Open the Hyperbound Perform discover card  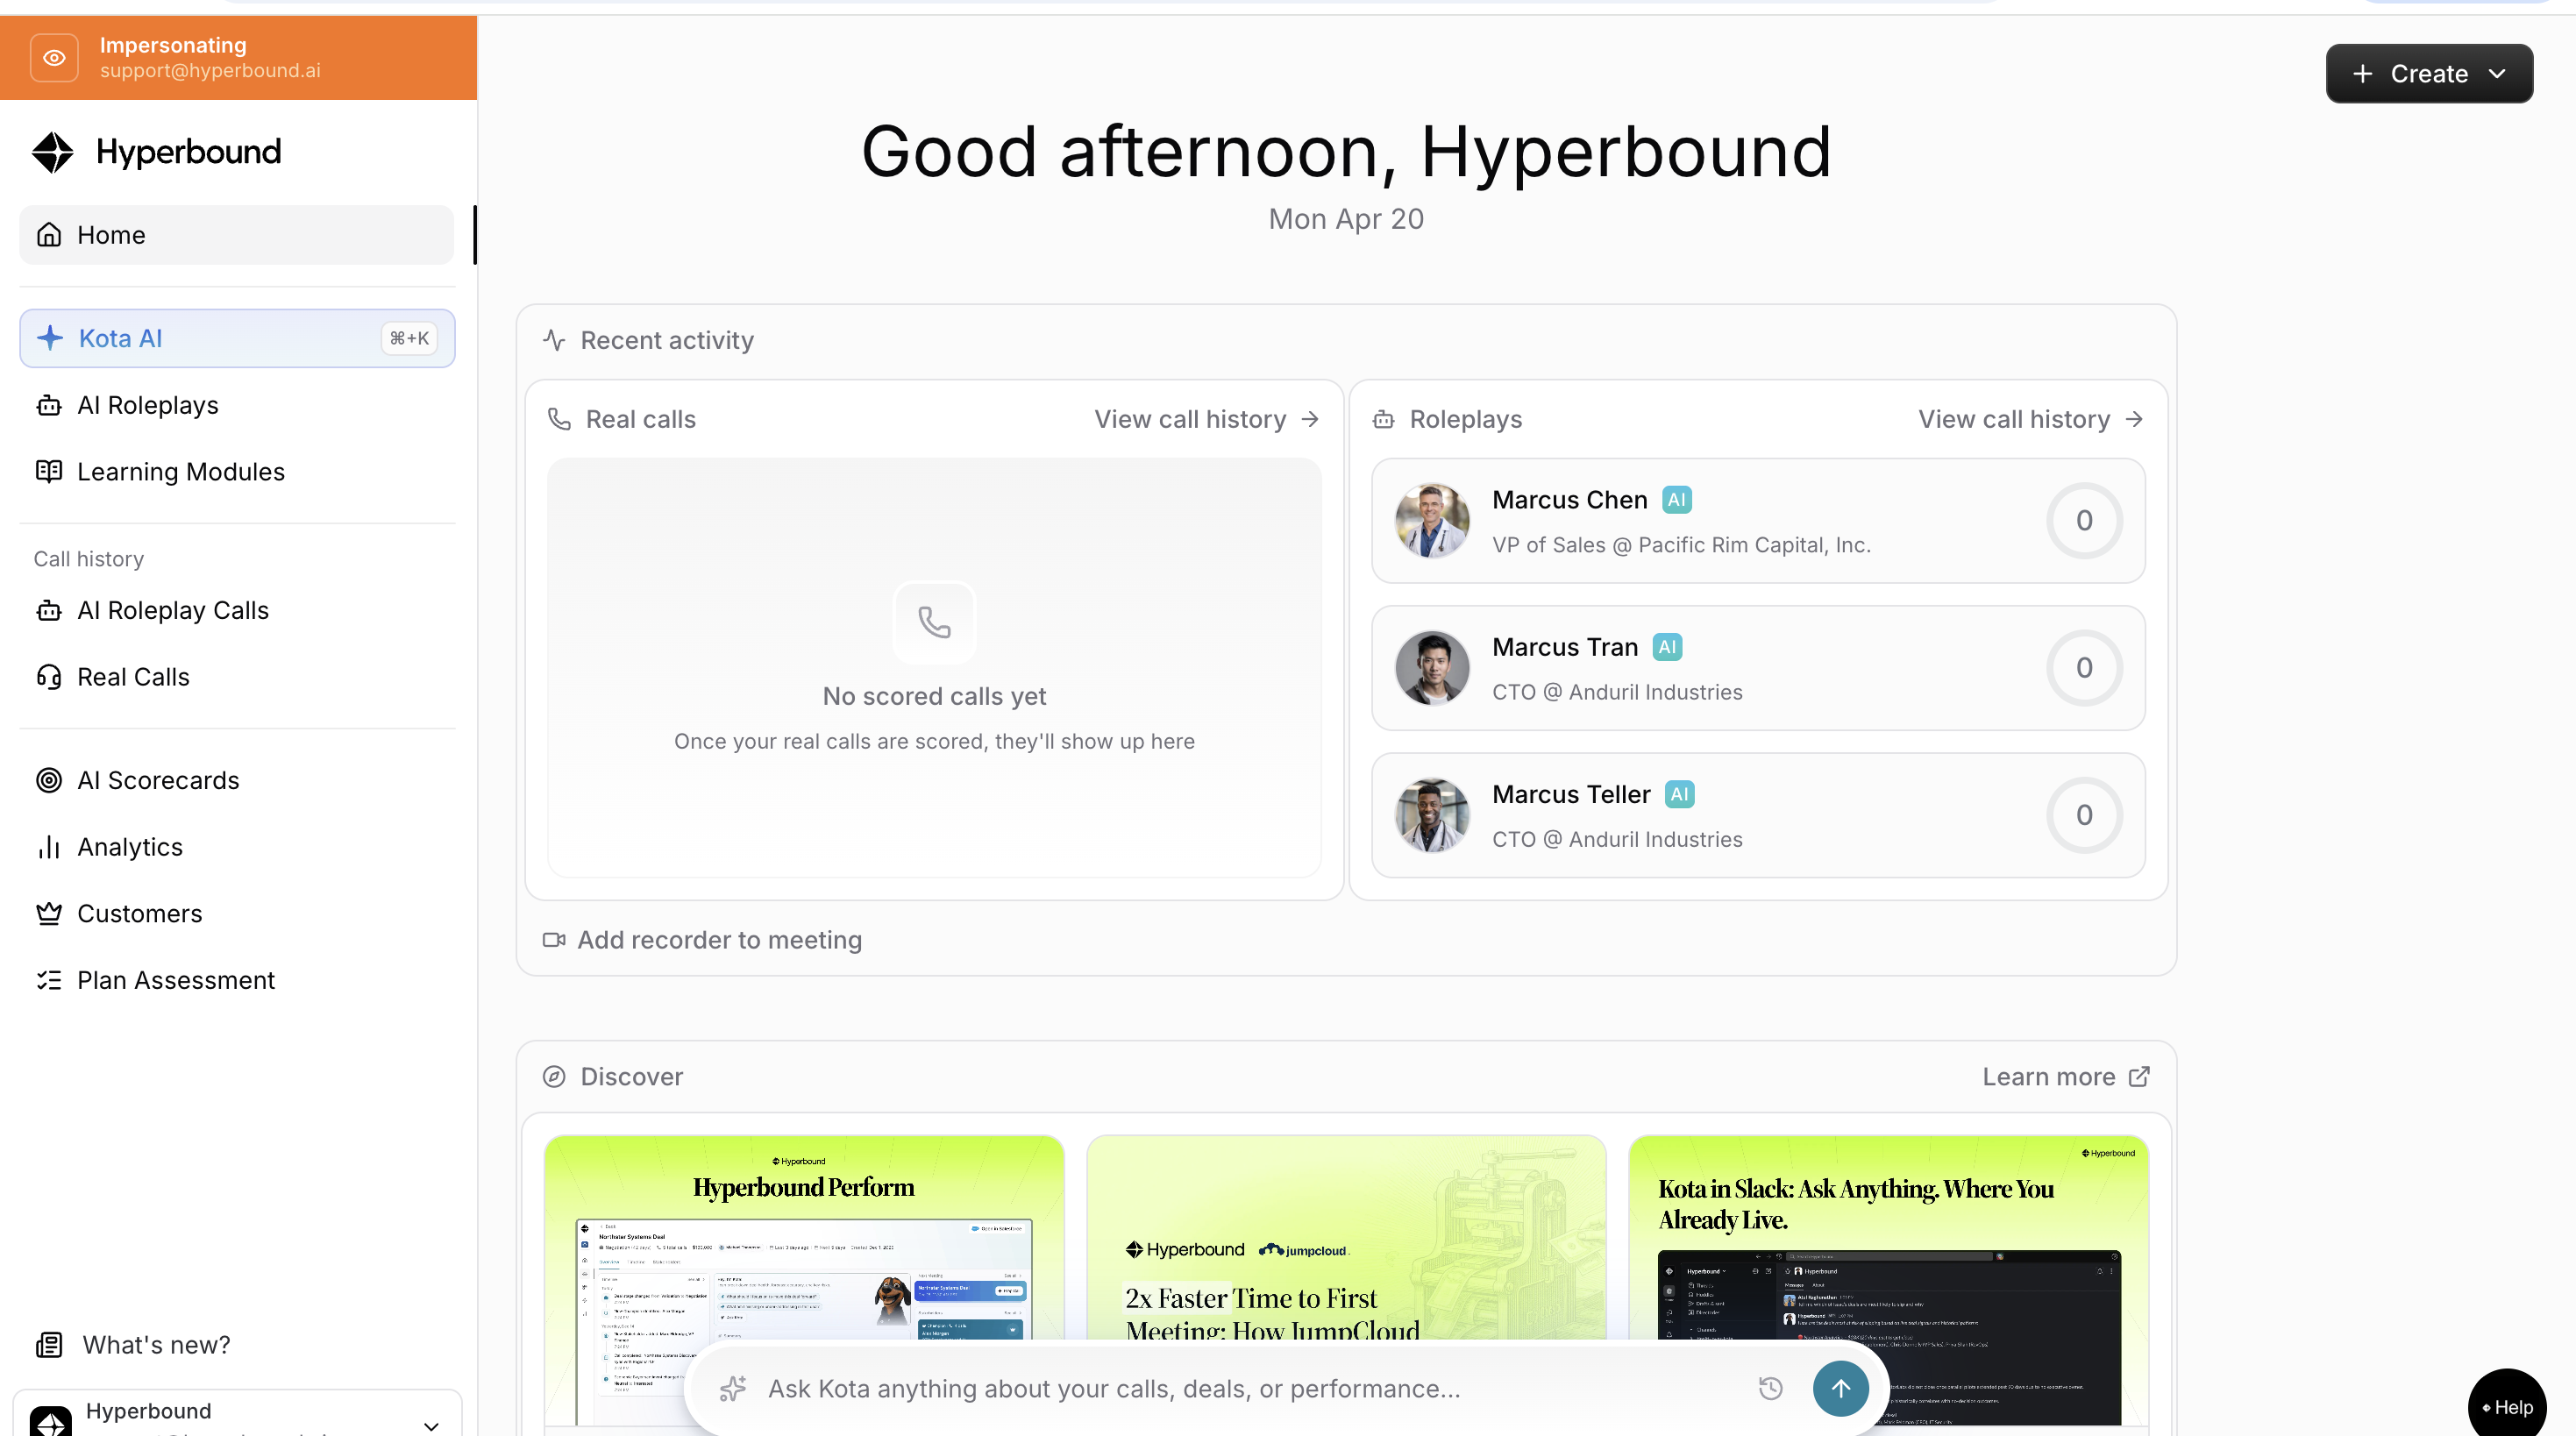click(804, 1285)
